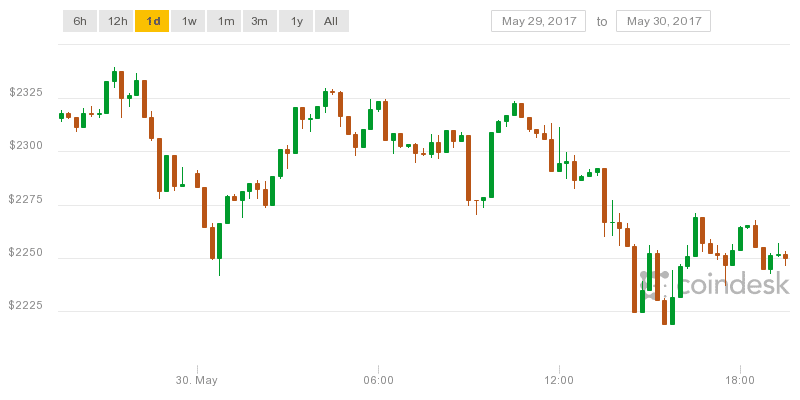Select the 6h time range
Screen dimensions: 800x400
point(80,21)
